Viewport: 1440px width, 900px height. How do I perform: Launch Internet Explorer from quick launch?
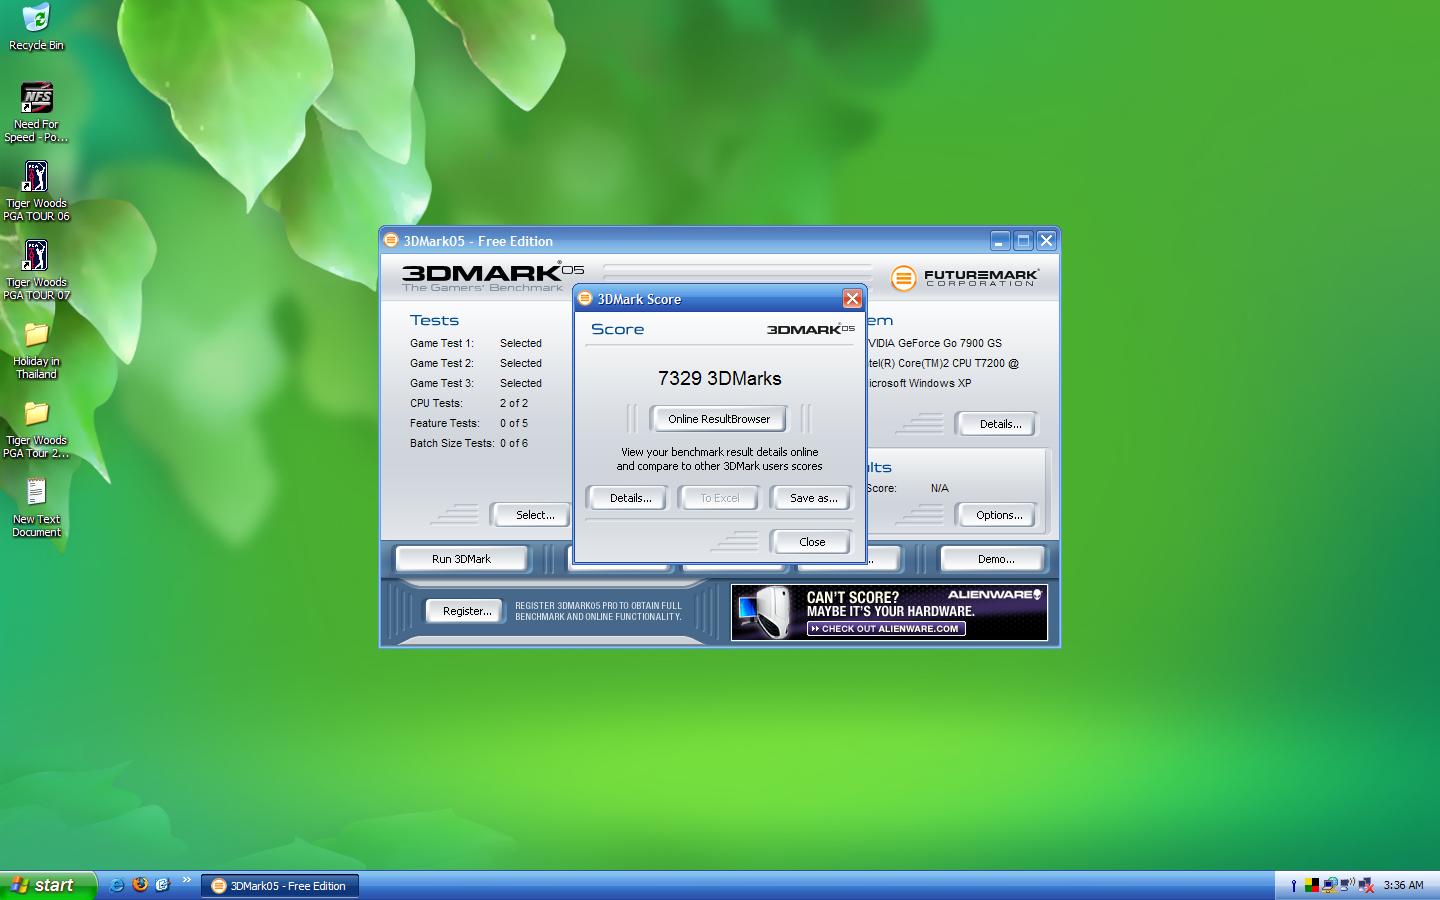(x=117, y=885)
